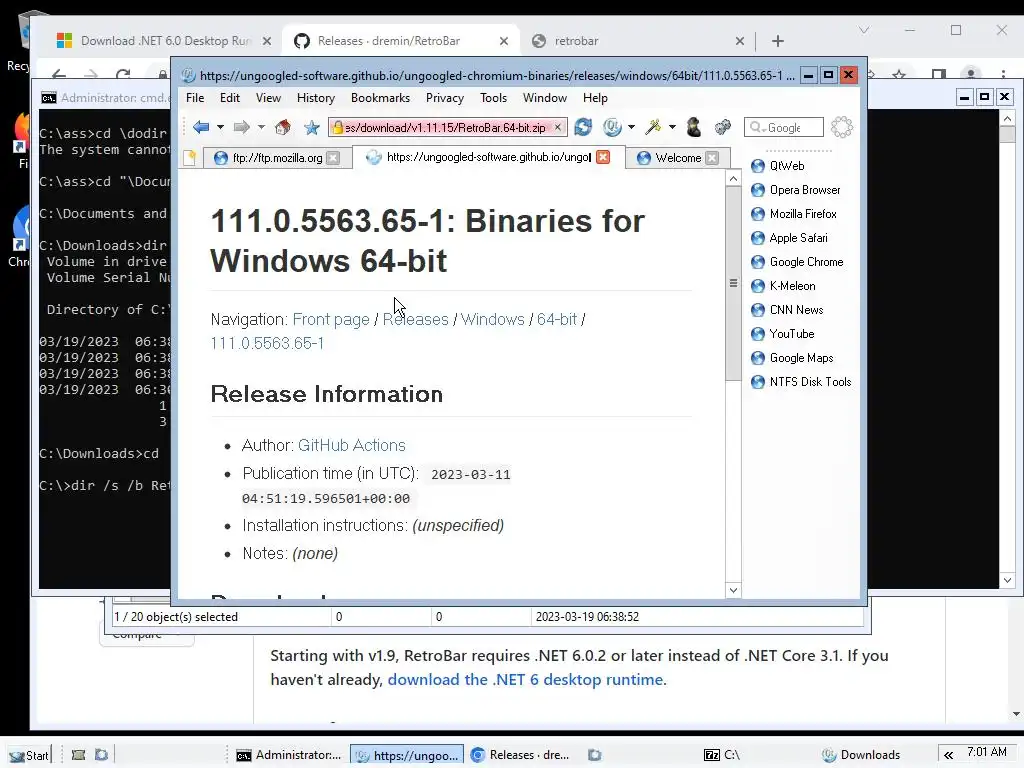The width and height of the screenshot is (1024, 768).
Task: Open the YouTube bookmark
Action: click(782, 334)
